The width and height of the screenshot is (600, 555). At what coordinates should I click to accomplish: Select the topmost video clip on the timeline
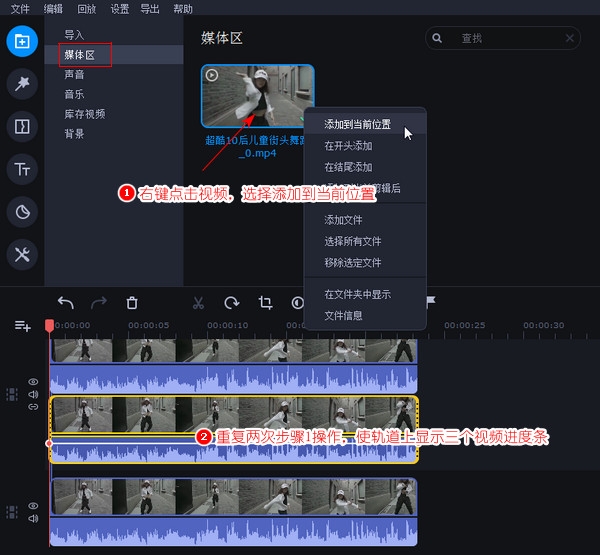point(234,350)
